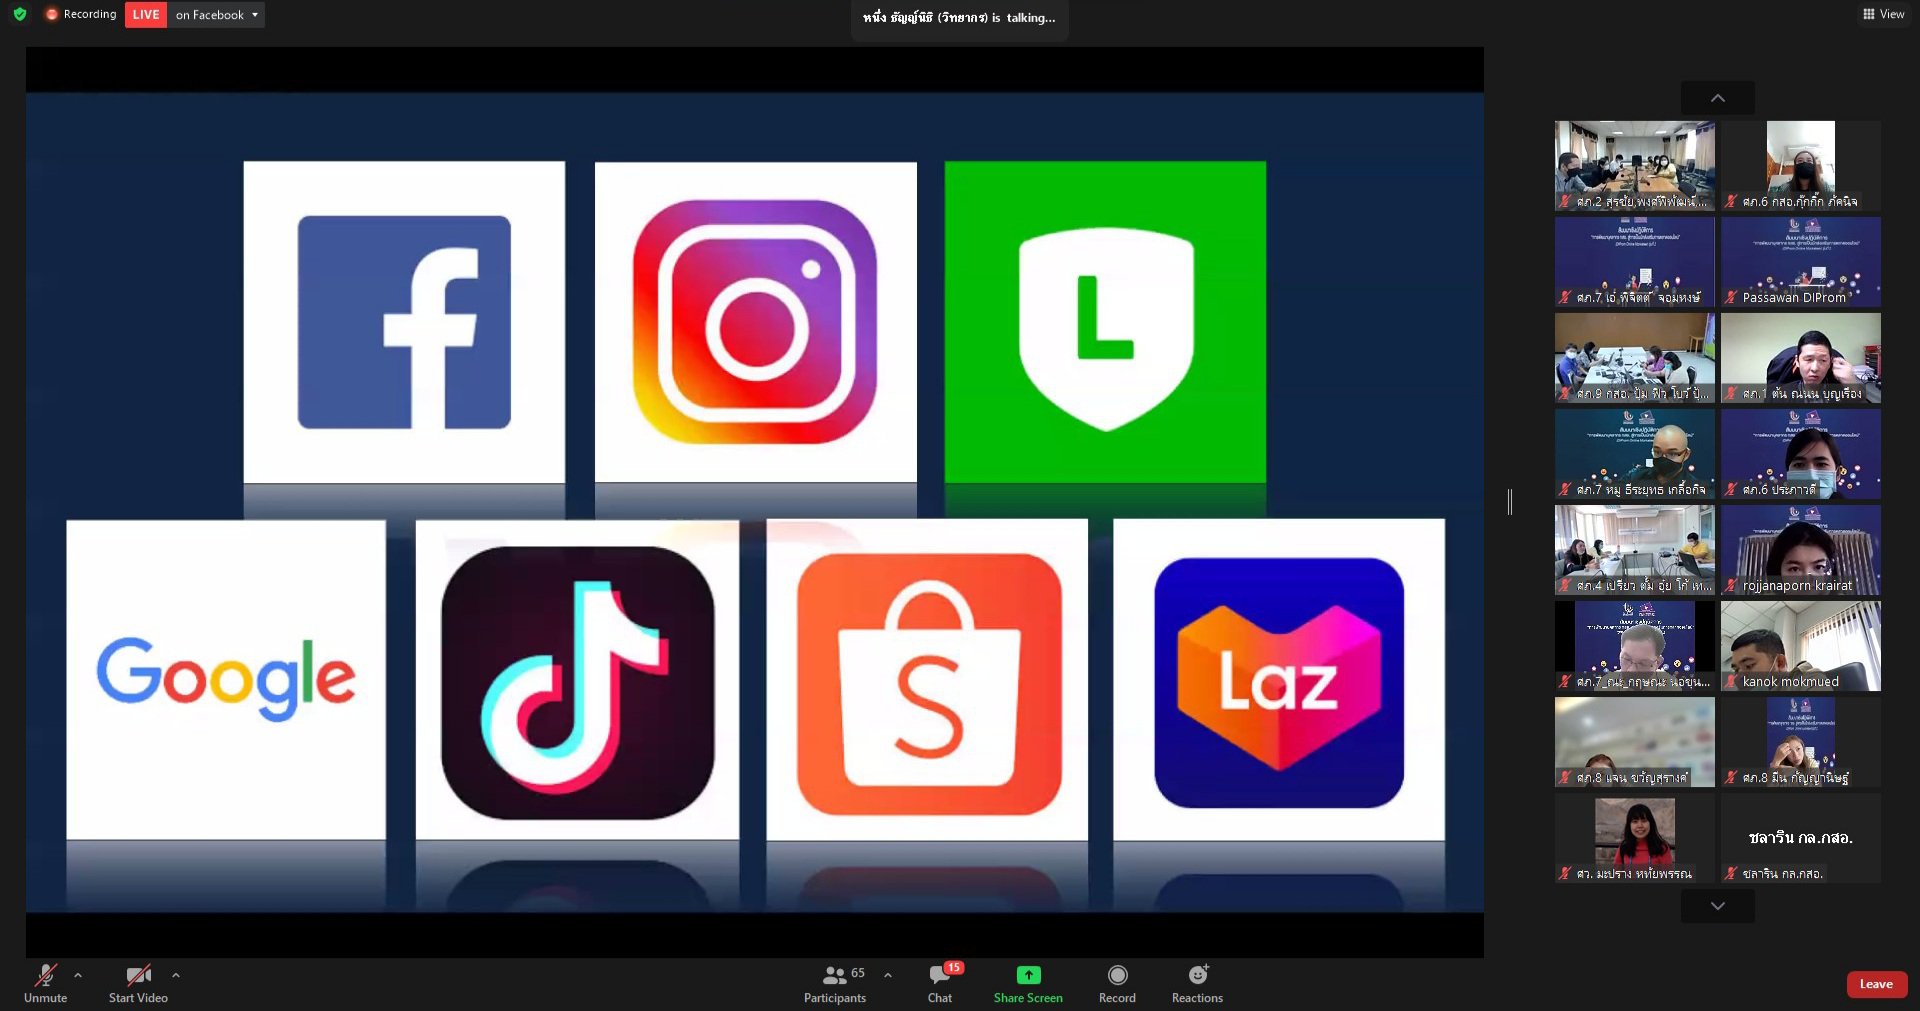Click the green Share Screen icon
This screenshot has height=1011, width=1920.
click(x=1028, y=974)
